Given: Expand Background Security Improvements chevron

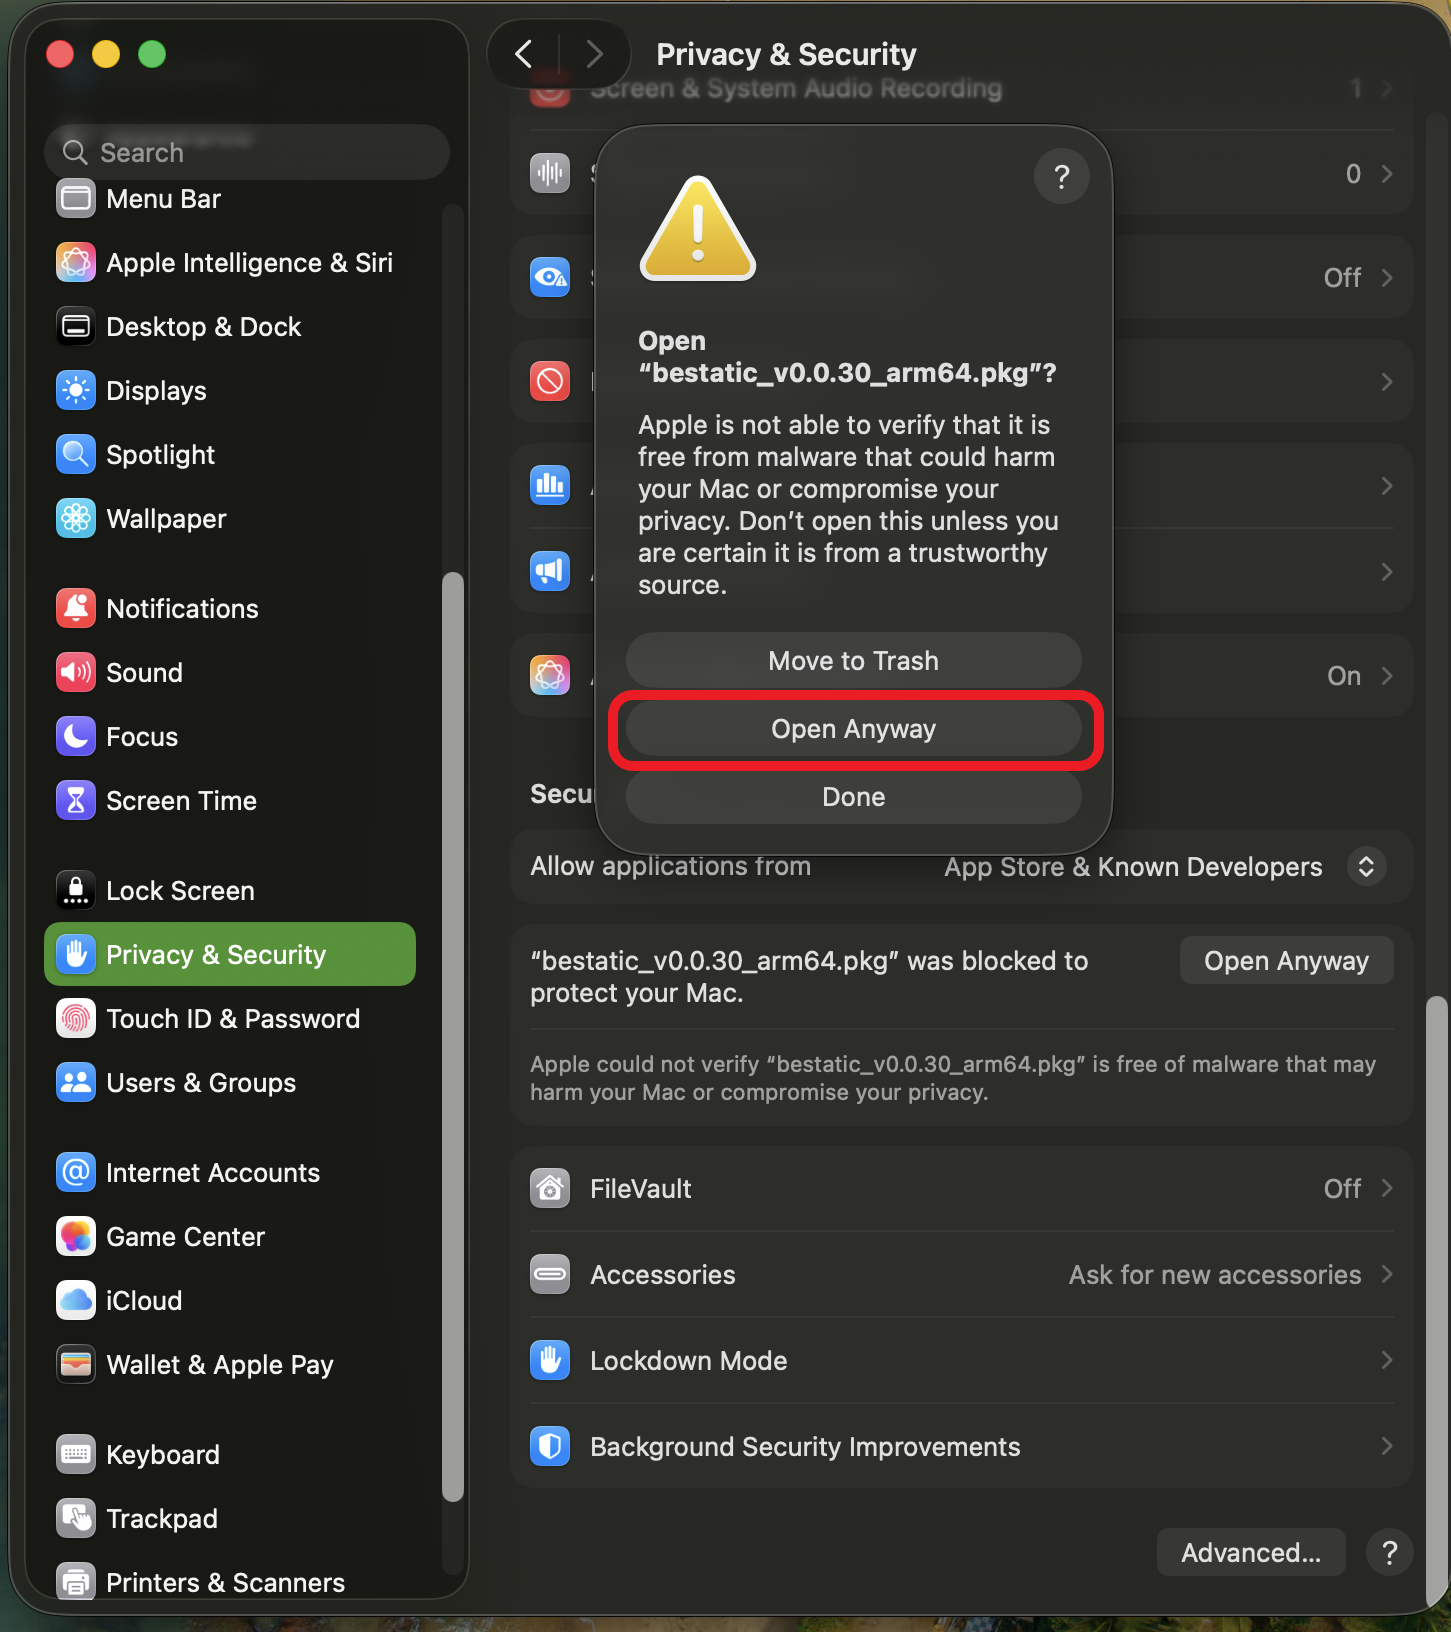Looking at the screenshot, I should 1386,1447.
